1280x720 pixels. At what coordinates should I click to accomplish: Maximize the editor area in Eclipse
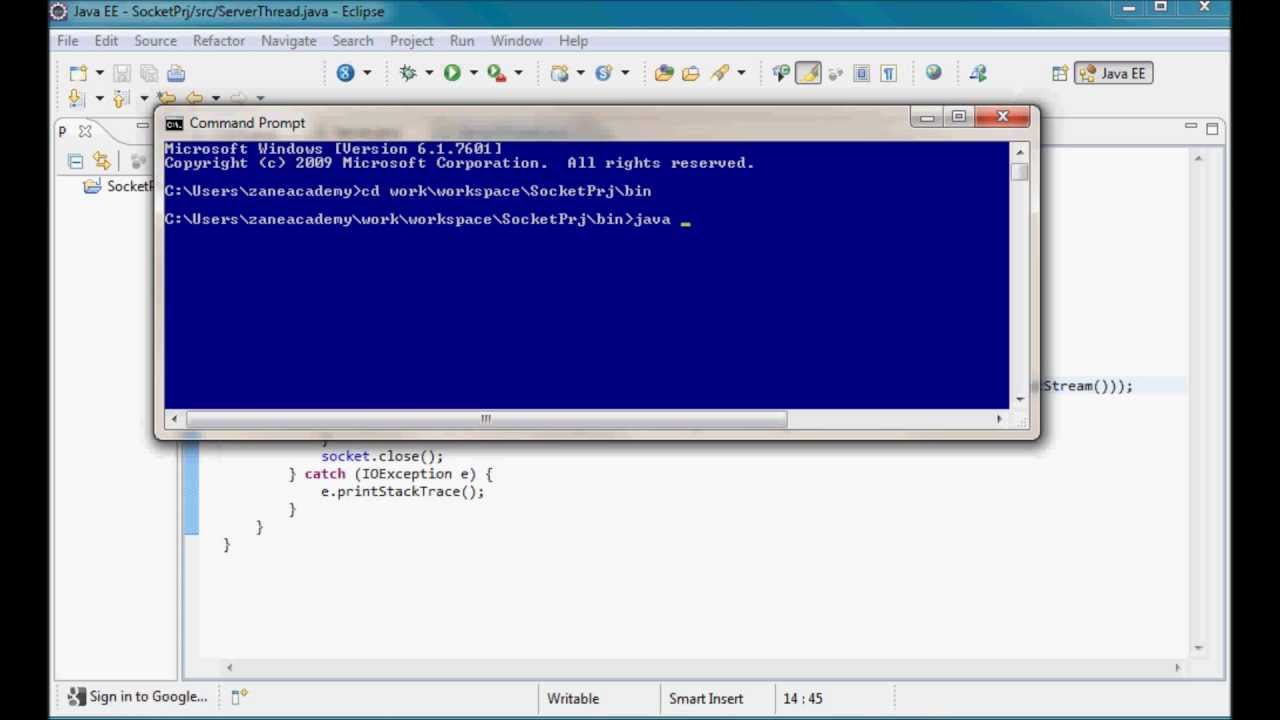pyautogui.click(x=1212, y=129)
